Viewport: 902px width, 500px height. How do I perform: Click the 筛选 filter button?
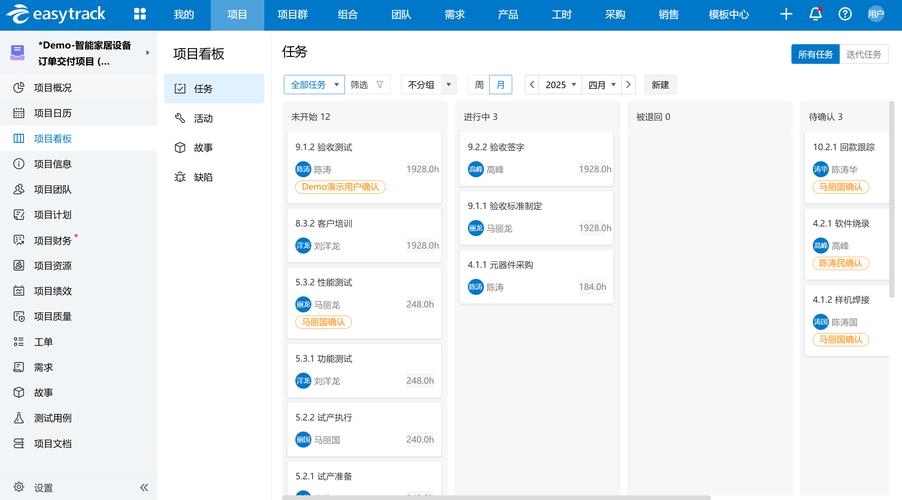pos(367,85)
